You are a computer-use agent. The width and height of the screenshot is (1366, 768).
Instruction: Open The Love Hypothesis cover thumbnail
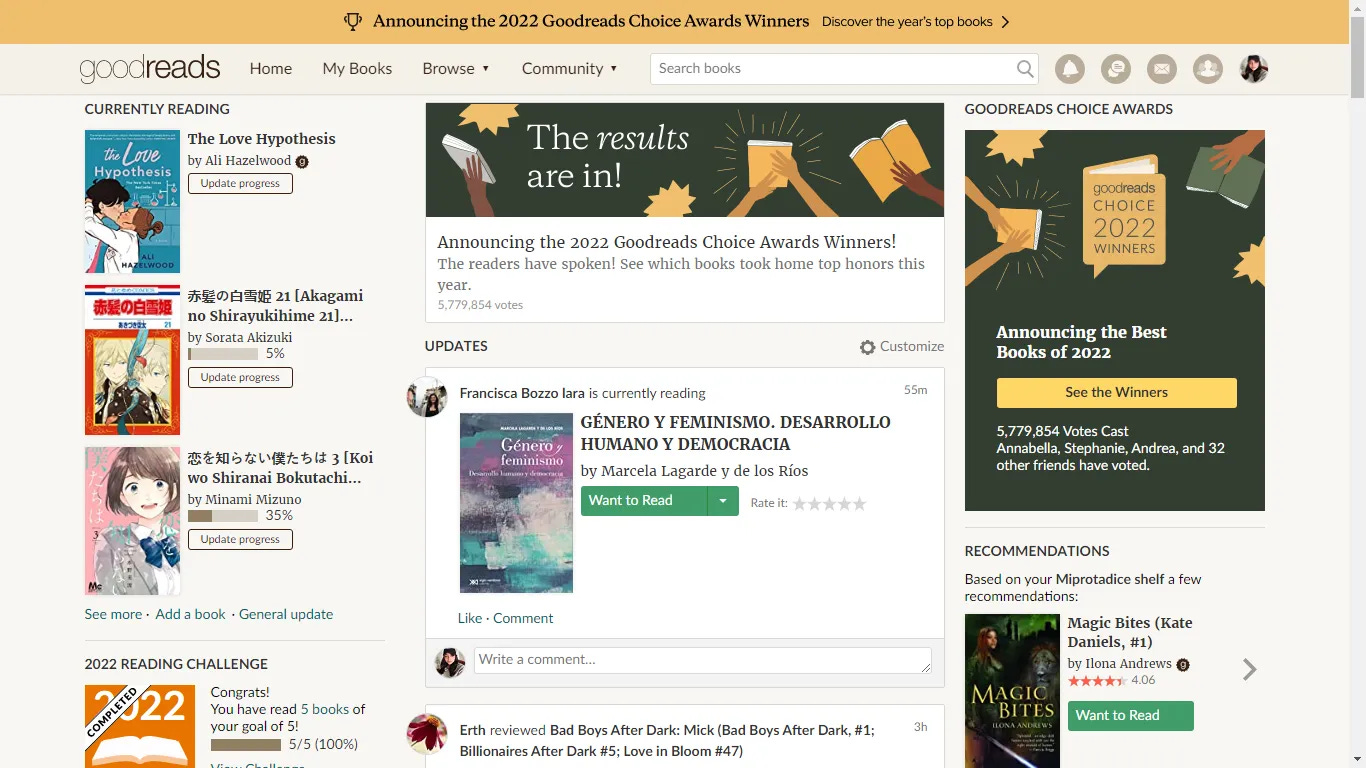pyautogui.click(x=132, y=202)
